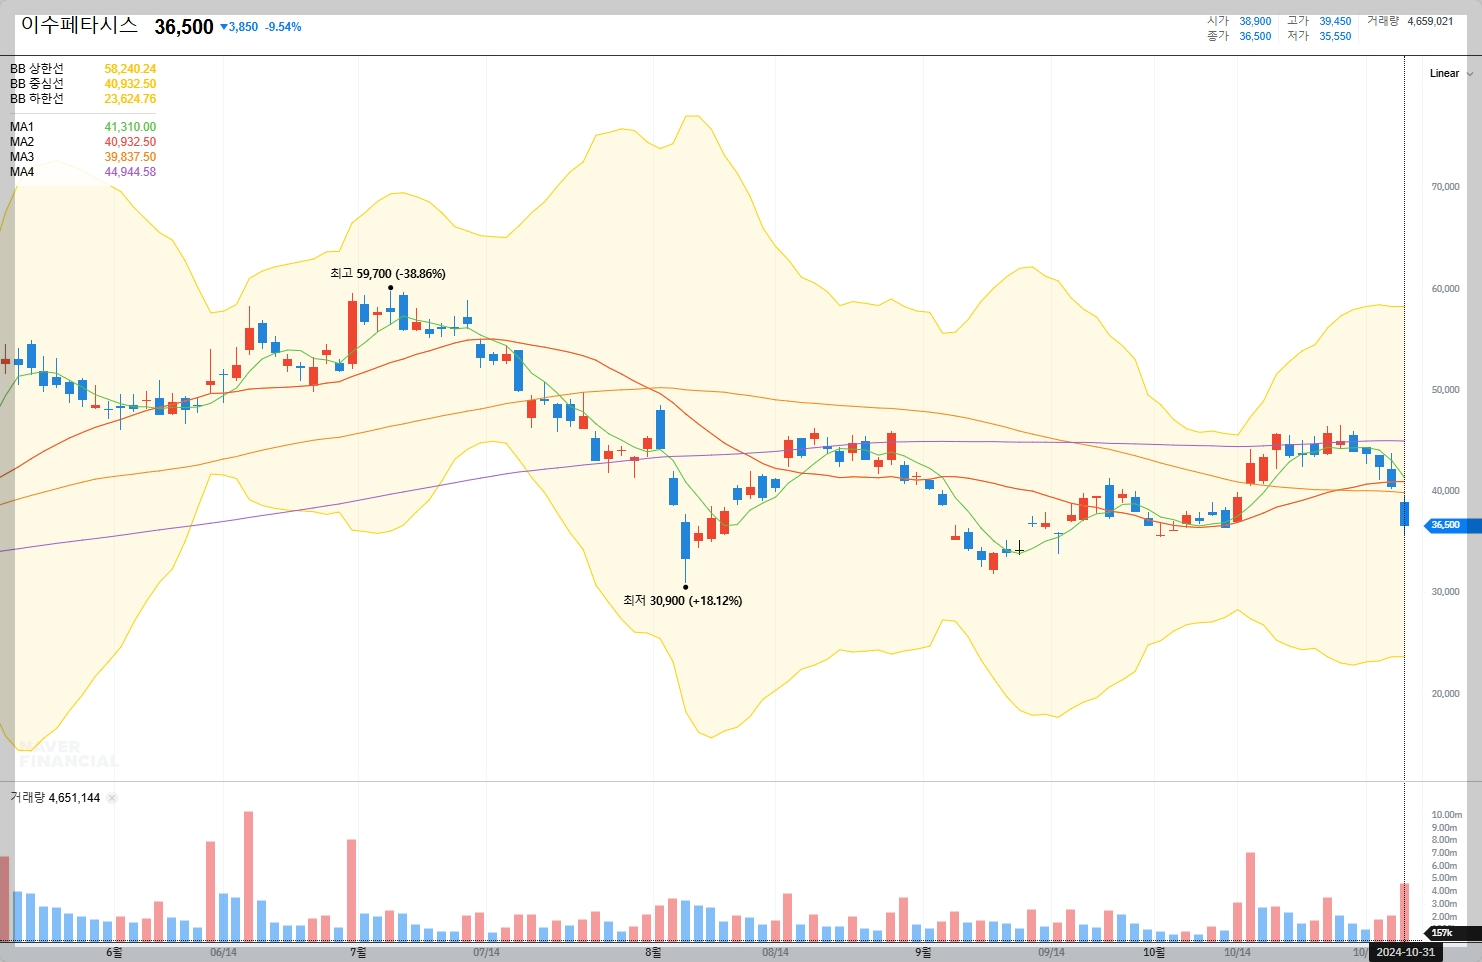Click the 40,000 price axis label
1482x962 pixels.
point(1445,491)
